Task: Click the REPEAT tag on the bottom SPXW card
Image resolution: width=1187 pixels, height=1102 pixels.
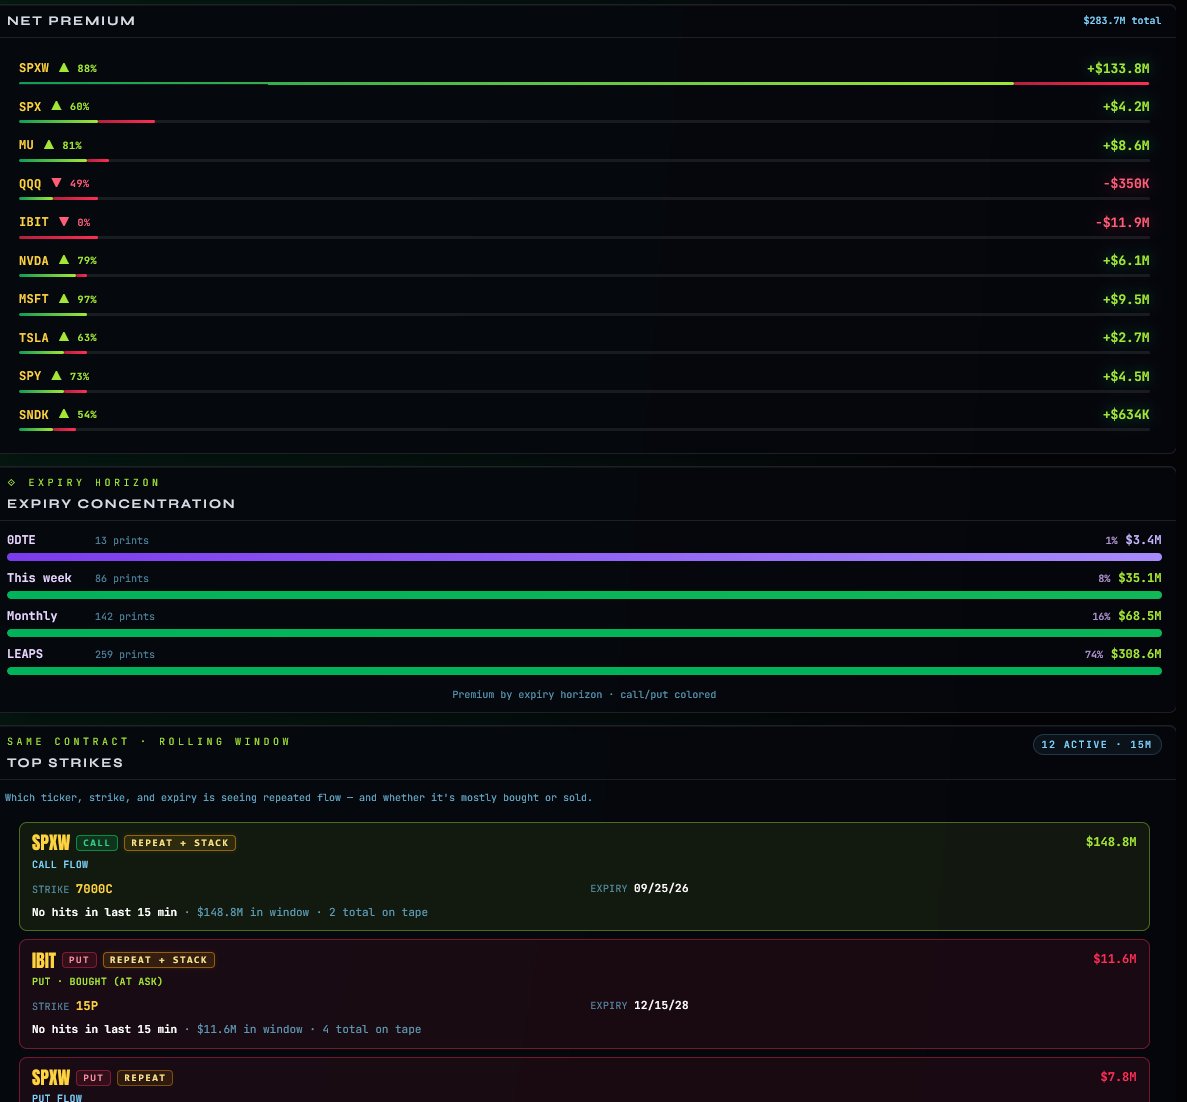Action: click(x=145, y=1078)
